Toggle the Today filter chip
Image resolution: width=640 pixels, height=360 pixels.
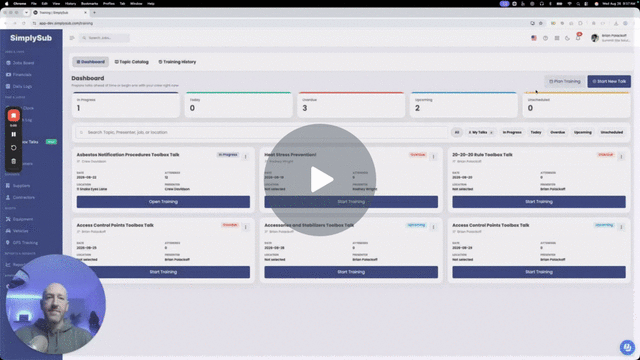tap(536, 132)
